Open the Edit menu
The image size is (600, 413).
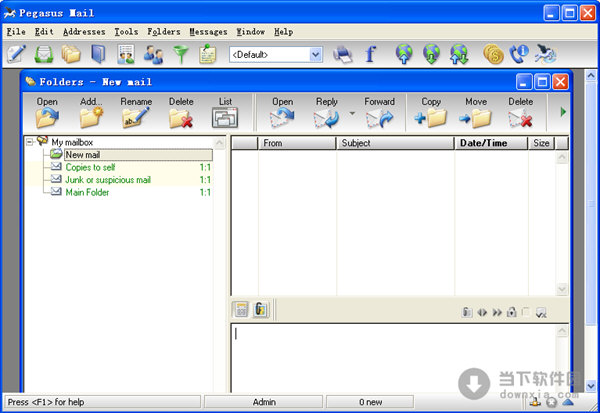(44, 32)
